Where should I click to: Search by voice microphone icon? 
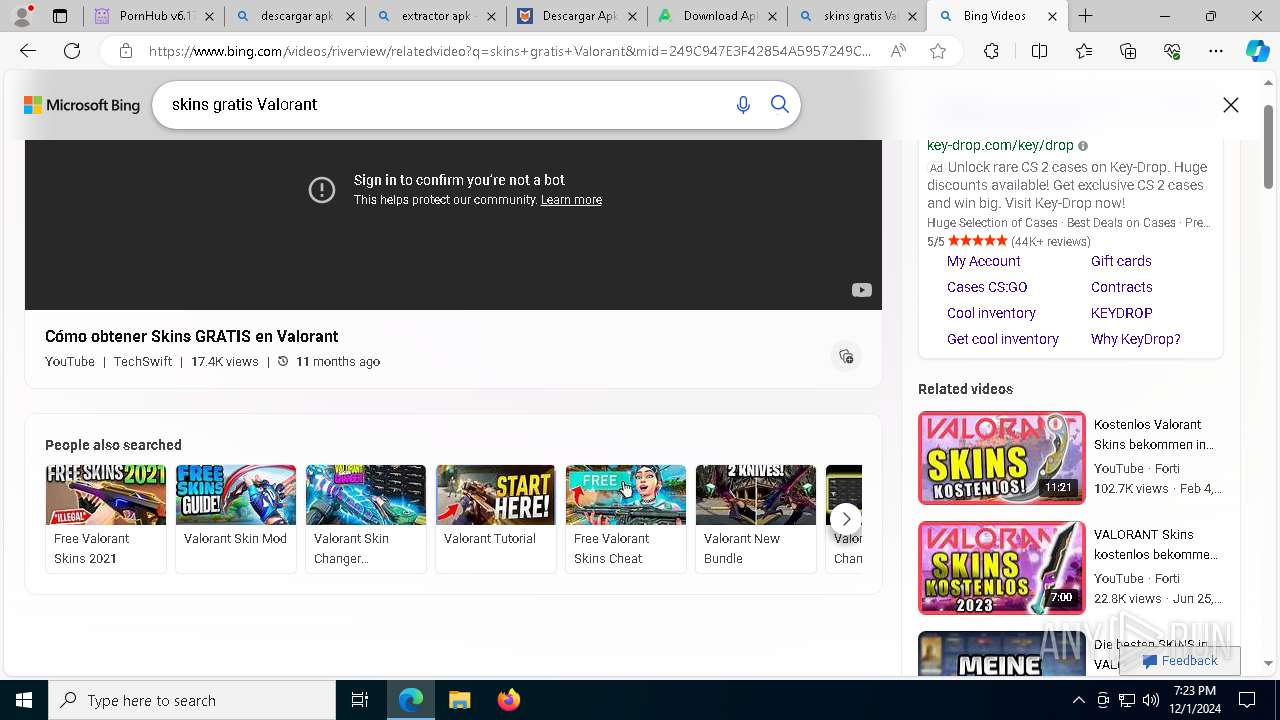pyautogui.click(x=743, y=105)
